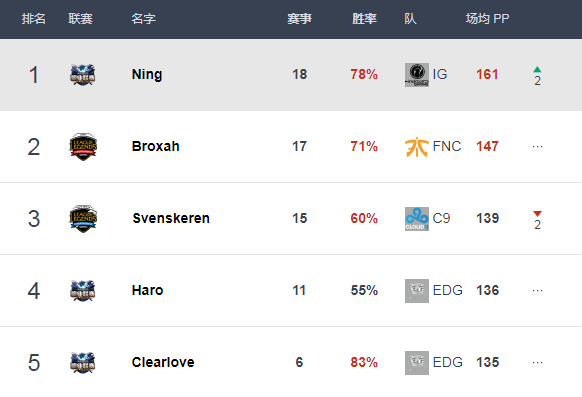Screen dimensions: 582x397
Task: Sort by 场均 PP column header
Action: point(487,19)
